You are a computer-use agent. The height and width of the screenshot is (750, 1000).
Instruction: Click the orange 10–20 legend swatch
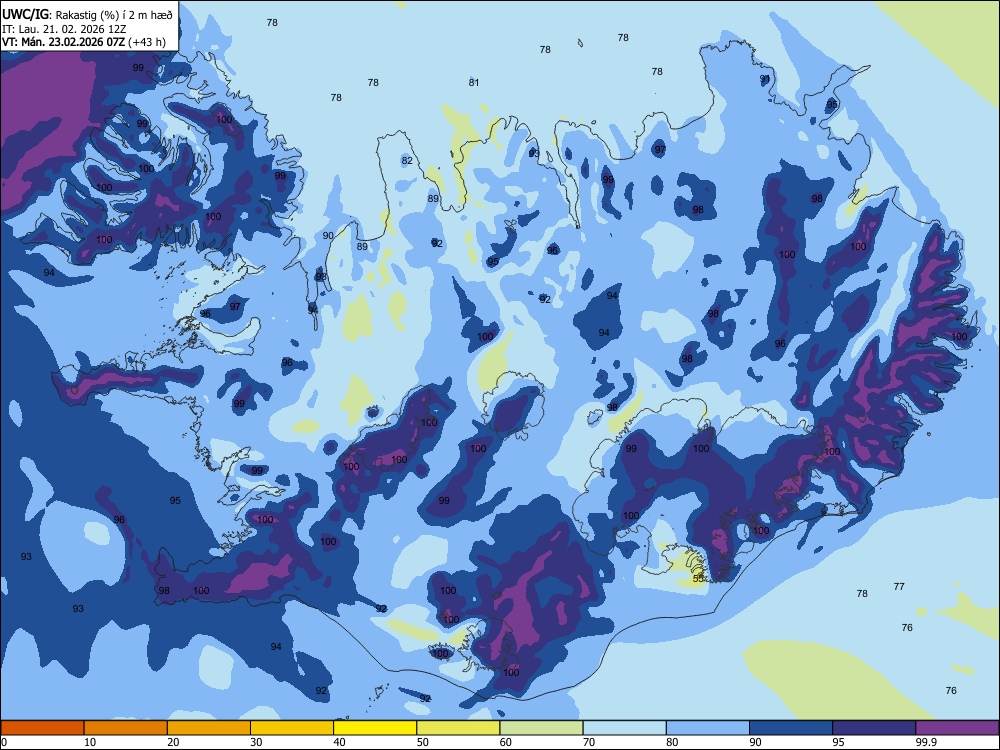(126, 728)
